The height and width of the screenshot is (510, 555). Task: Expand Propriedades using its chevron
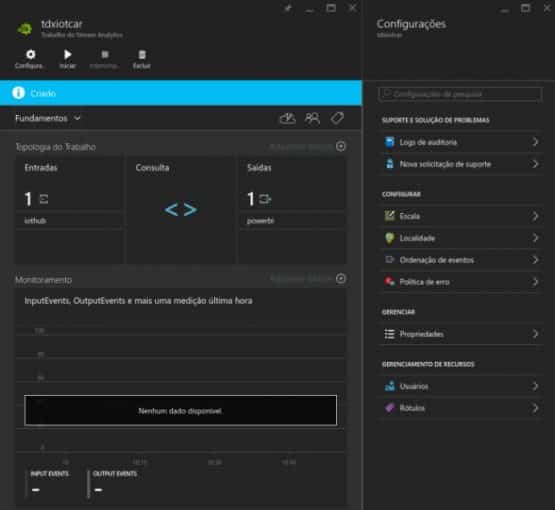pyautogui.click(x=535, y=334)
